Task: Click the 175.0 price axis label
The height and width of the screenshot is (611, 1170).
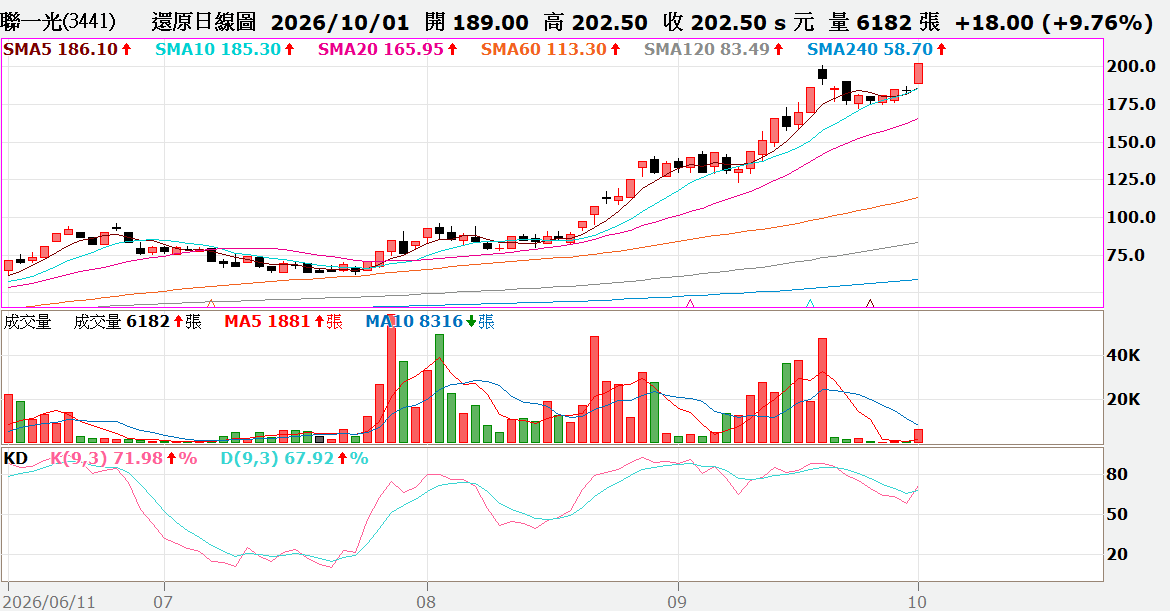Action: (x=1131, y=104)
